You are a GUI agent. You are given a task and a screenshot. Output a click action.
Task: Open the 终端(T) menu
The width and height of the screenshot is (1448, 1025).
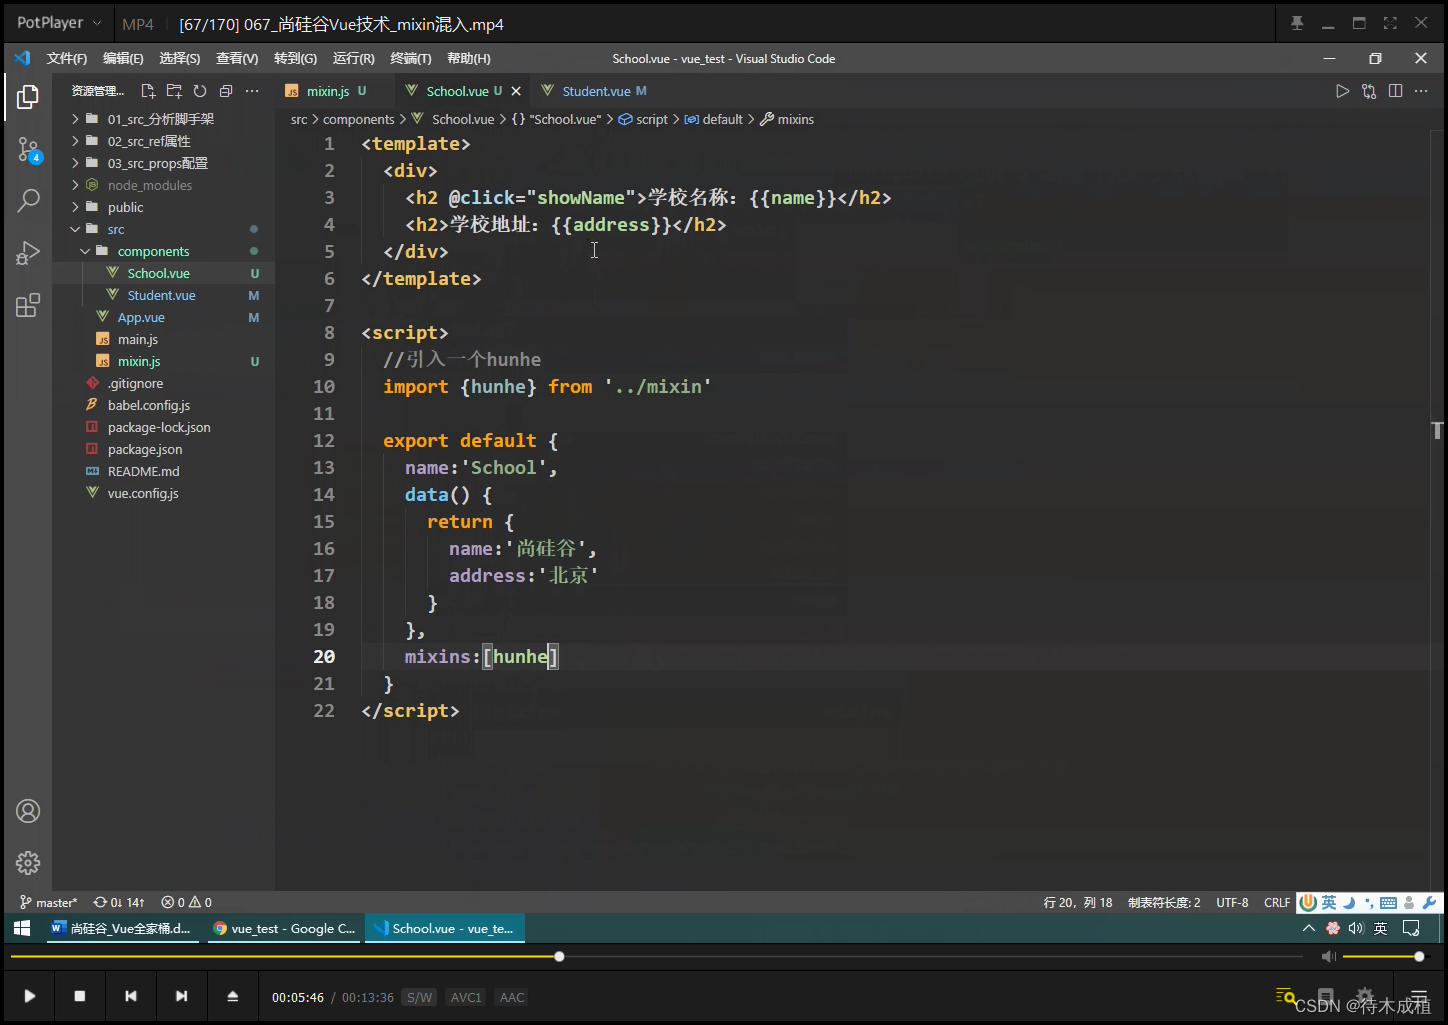[411, 58]
